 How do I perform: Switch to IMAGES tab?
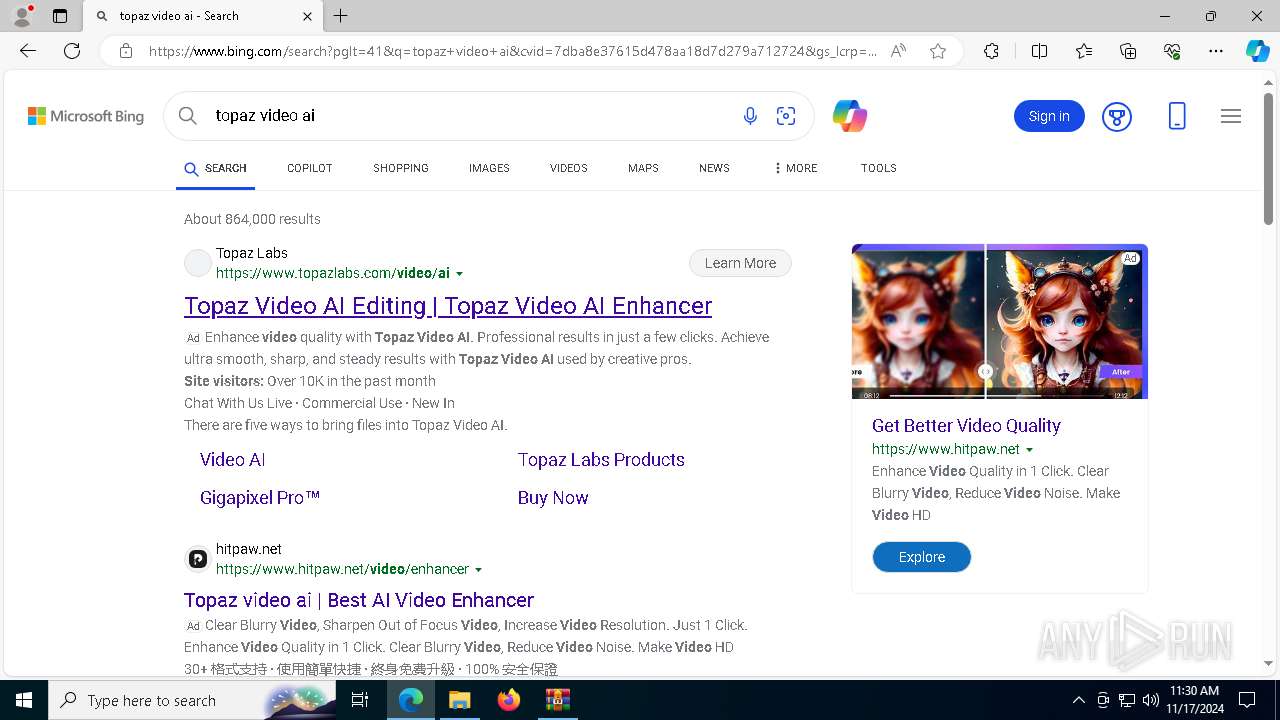(489, 168)
